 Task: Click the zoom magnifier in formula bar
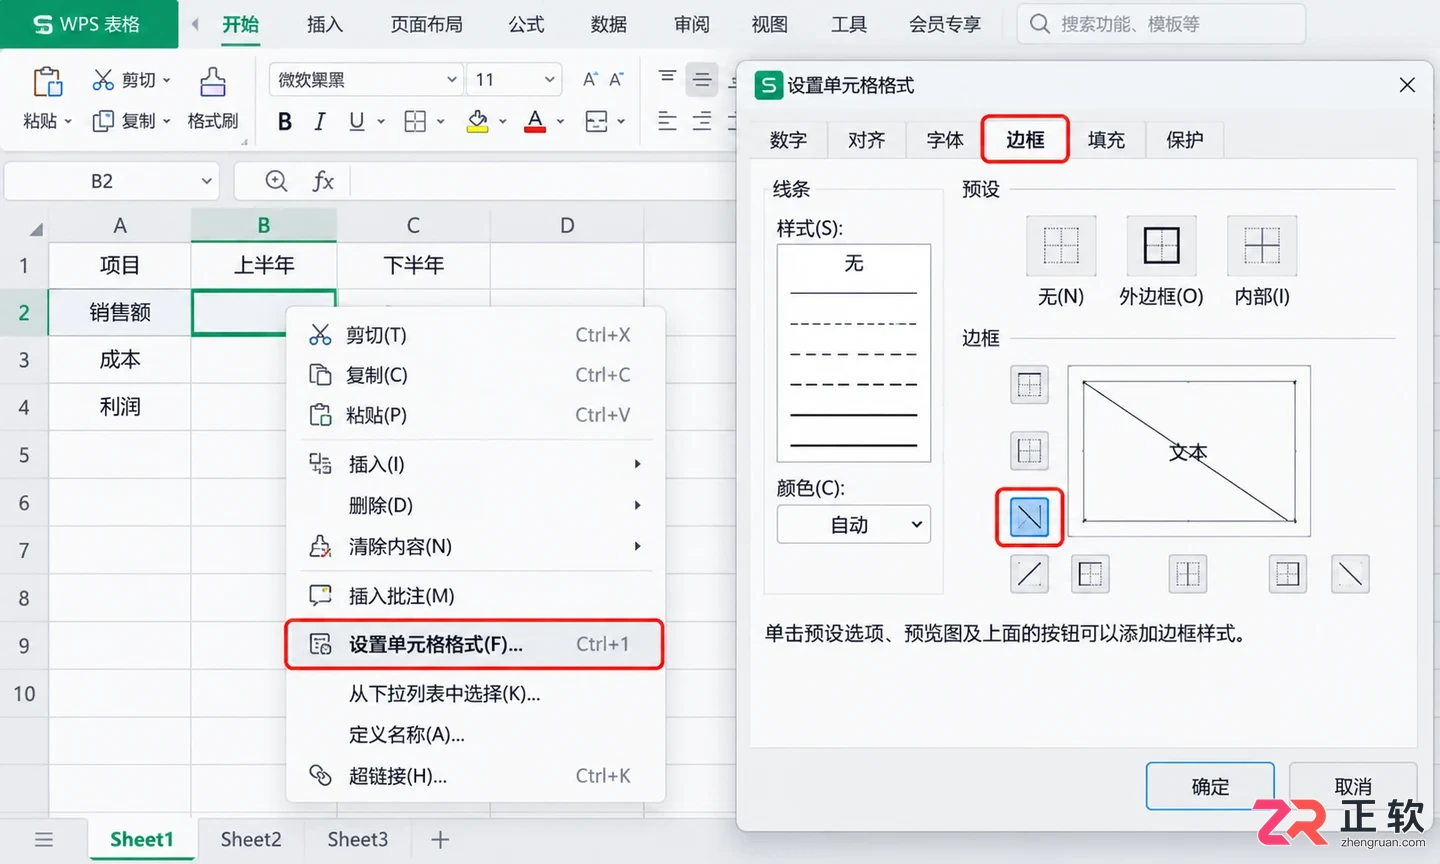(x=276, y=181)
